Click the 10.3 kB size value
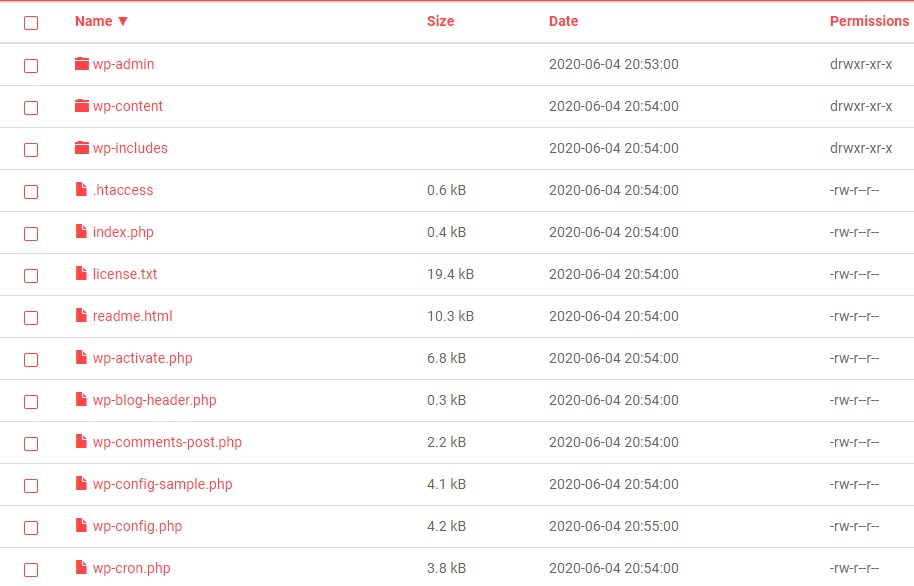Image resolution: width=914 pixels, height=586 pixels. click(450, 316)
